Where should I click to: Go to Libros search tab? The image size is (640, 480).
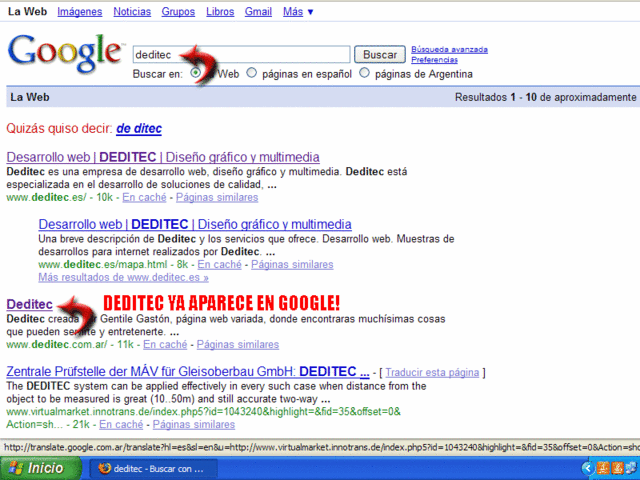(x=220, y=12)
